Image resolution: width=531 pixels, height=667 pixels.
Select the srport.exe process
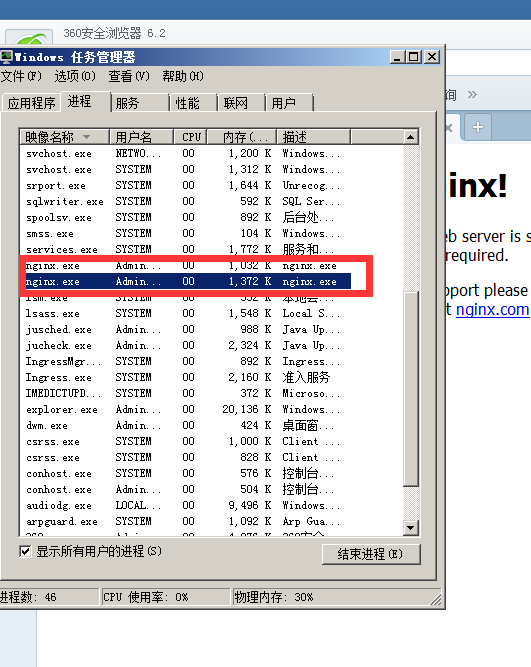186,185
